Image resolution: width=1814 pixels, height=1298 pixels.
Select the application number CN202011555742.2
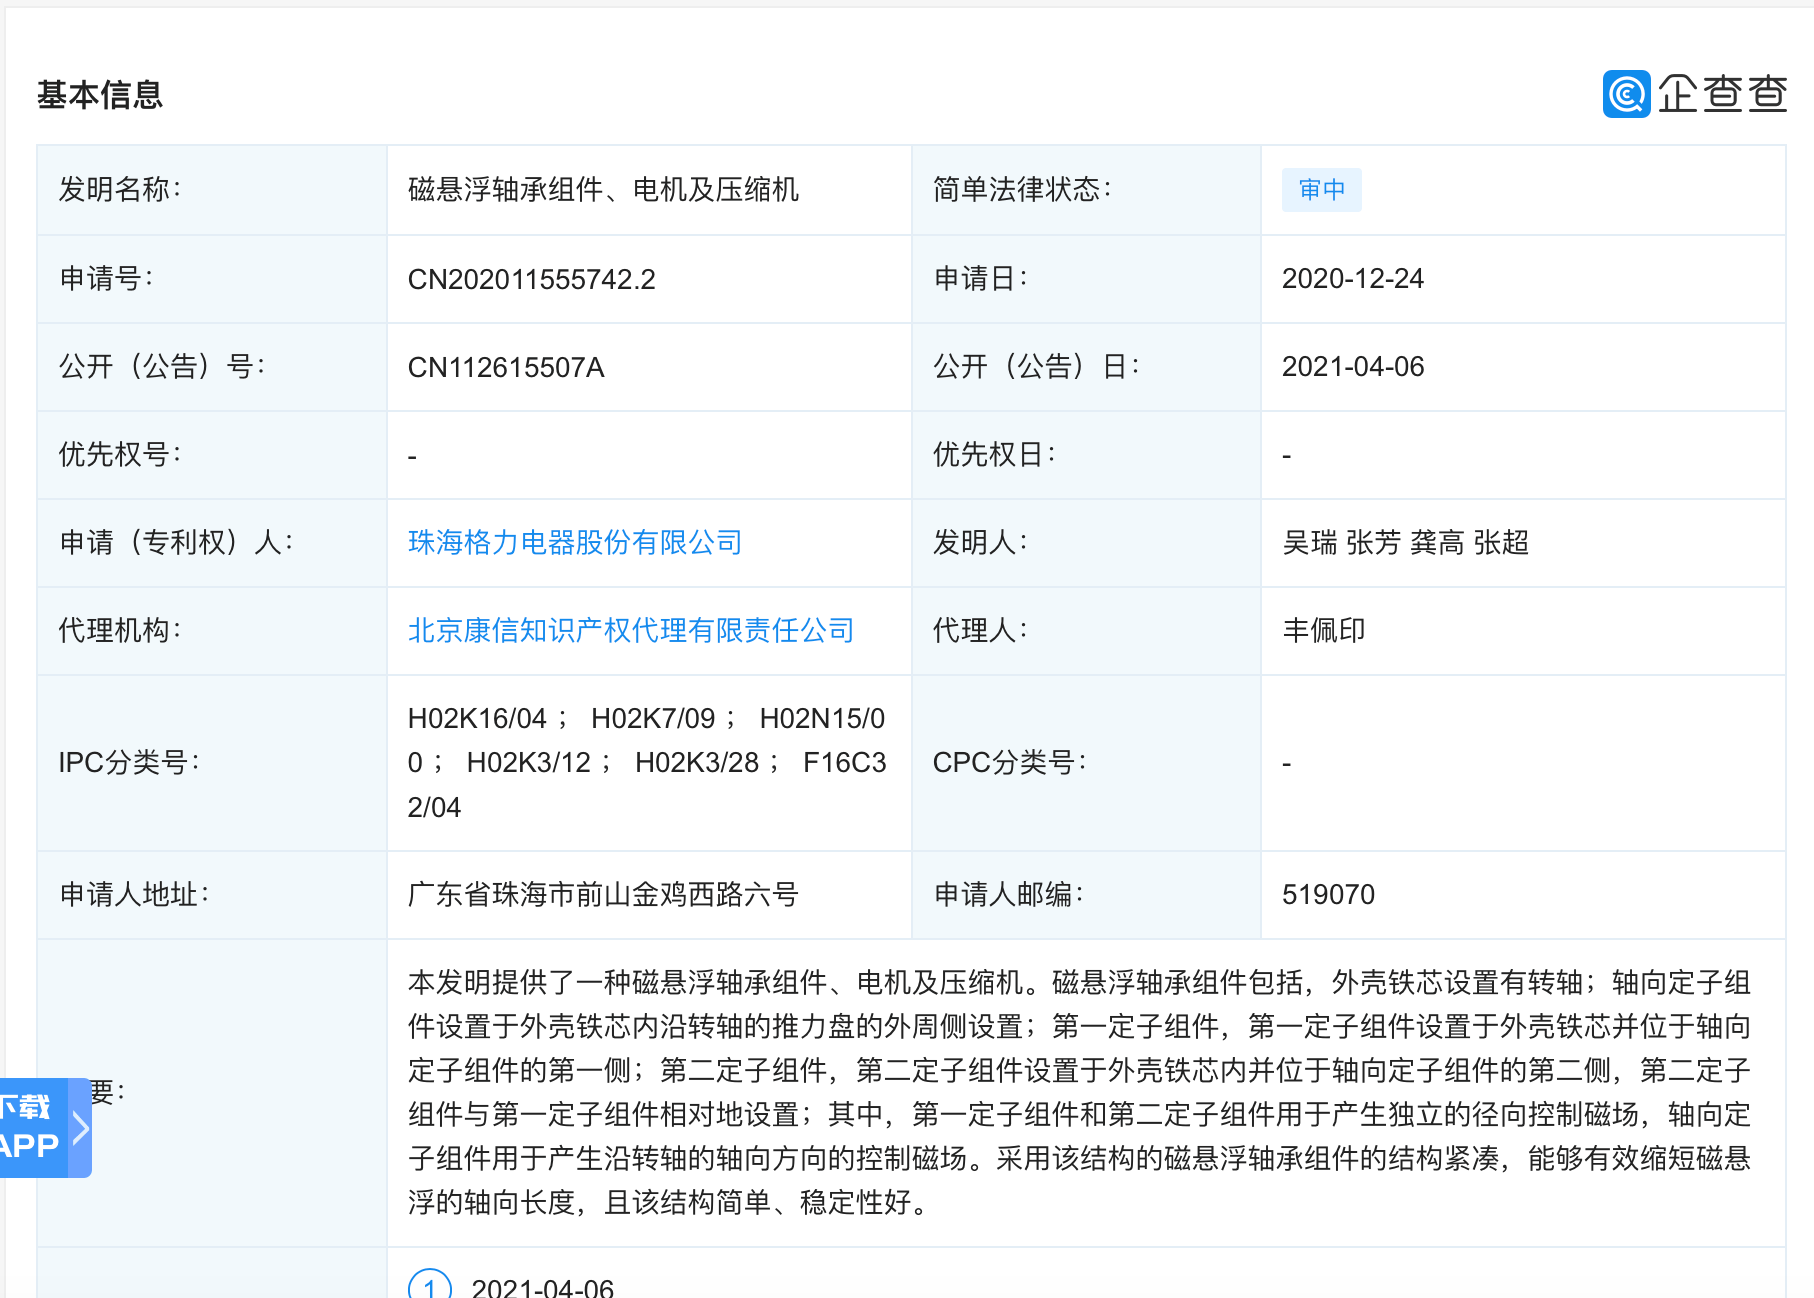click(534, 279)
